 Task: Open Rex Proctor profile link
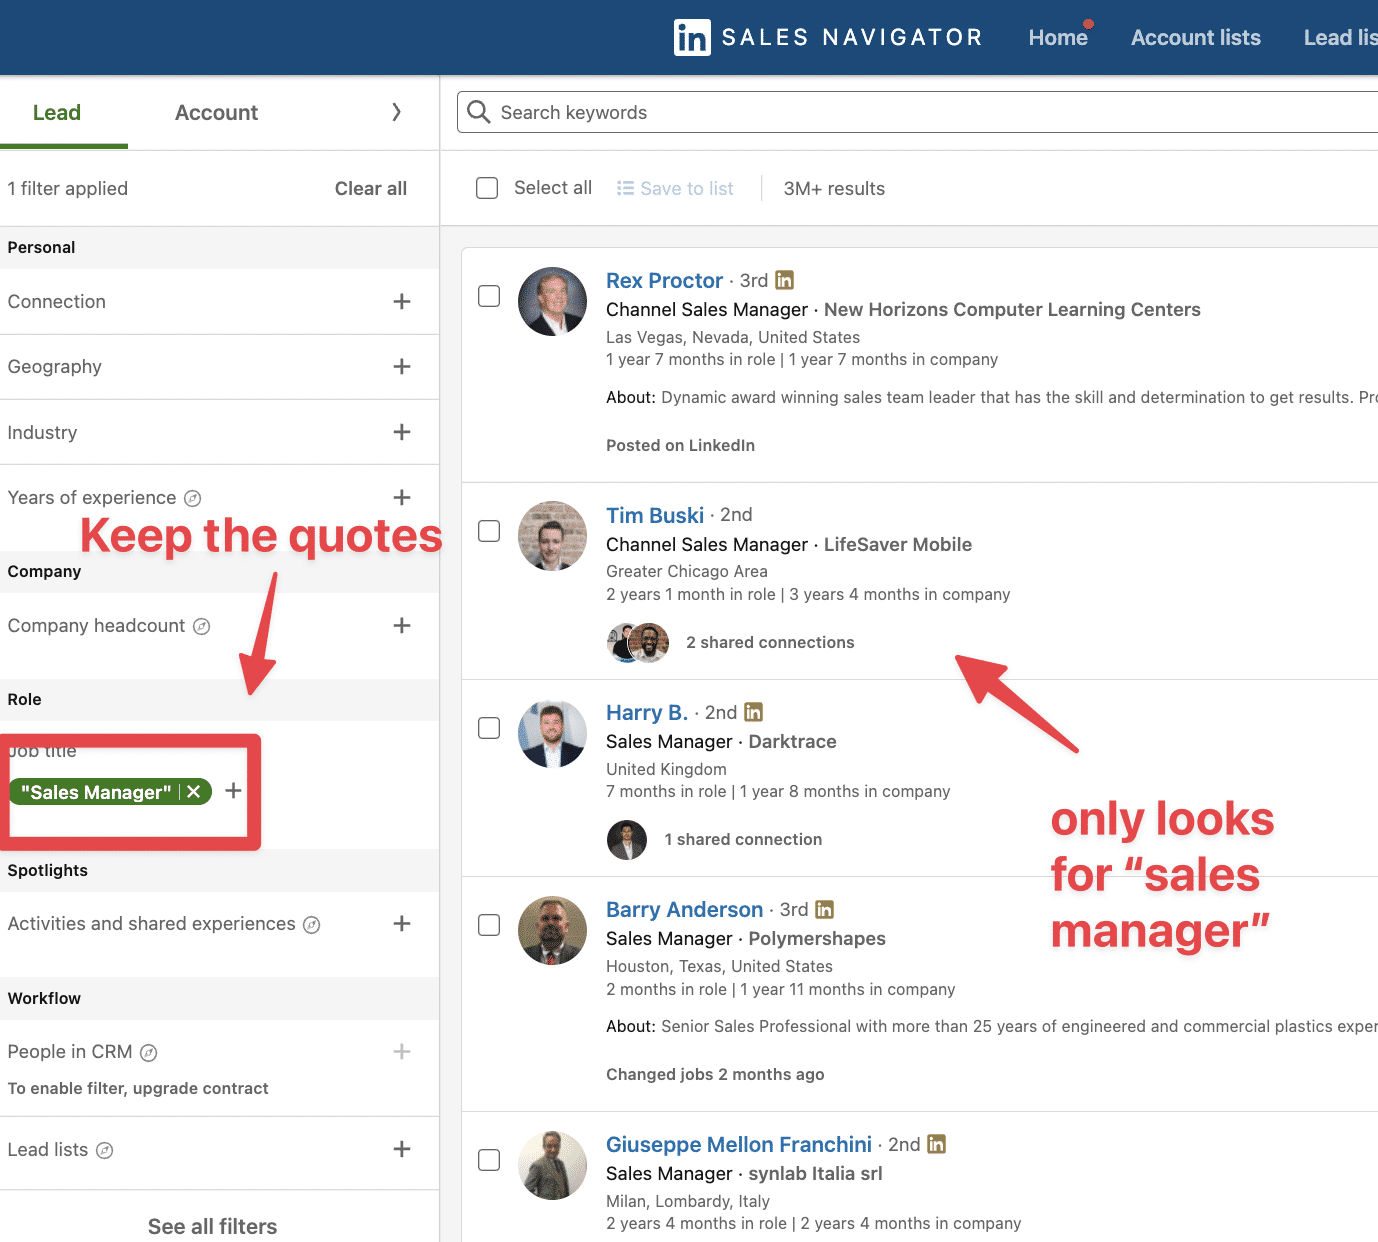point(664,281)
